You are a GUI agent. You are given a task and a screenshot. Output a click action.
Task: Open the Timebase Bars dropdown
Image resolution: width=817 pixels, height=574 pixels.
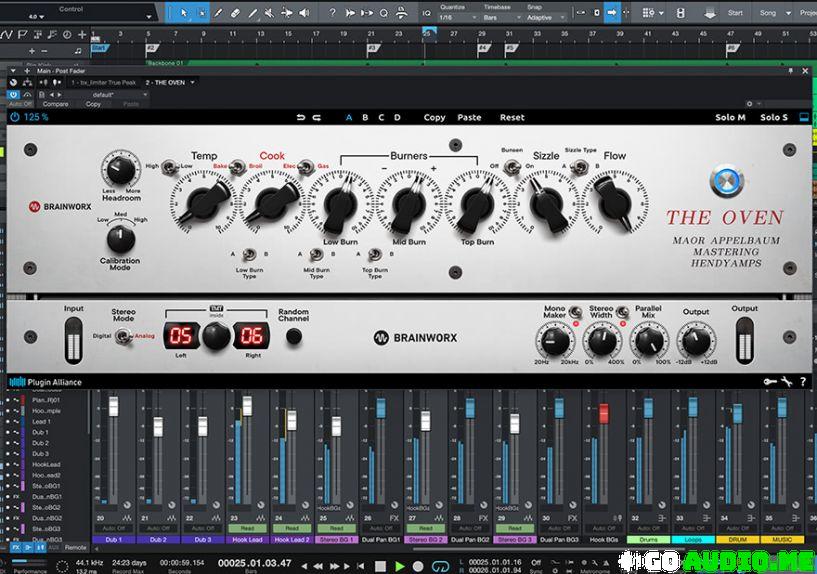click(x=502, y=17)
